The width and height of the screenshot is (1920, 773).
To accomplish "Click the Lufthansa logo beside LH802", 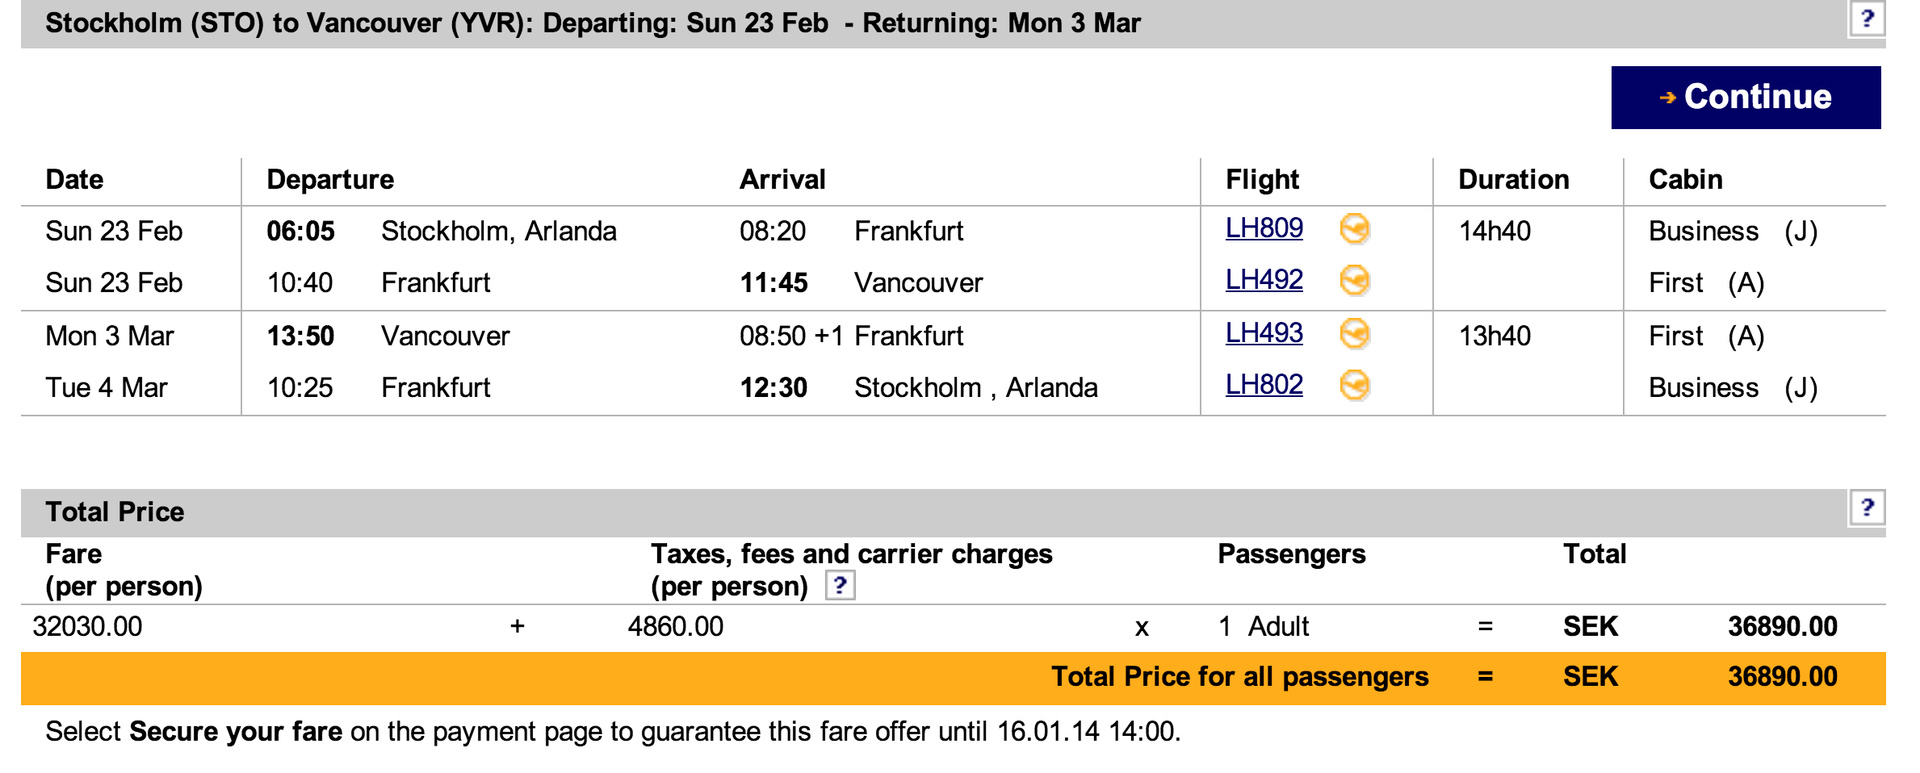I will pos(1354,386).
